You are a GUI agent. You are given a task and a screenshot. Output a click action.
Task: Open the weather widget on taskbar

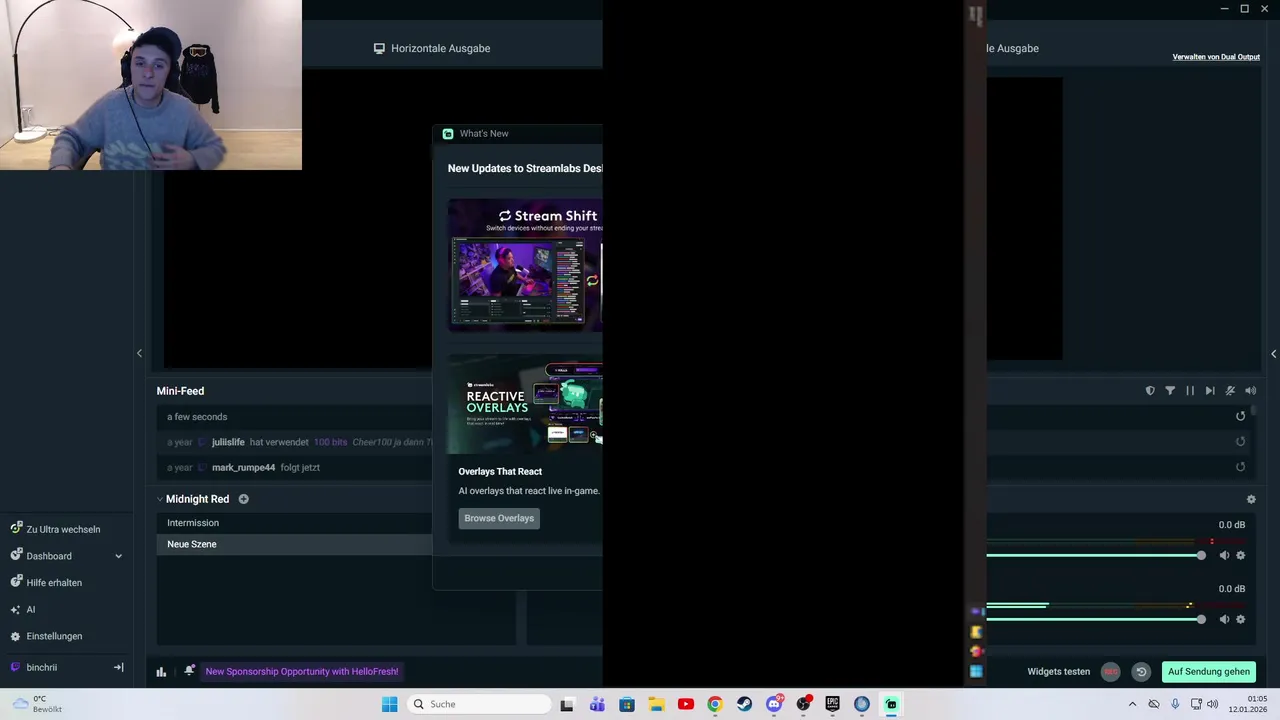[35, 704]
